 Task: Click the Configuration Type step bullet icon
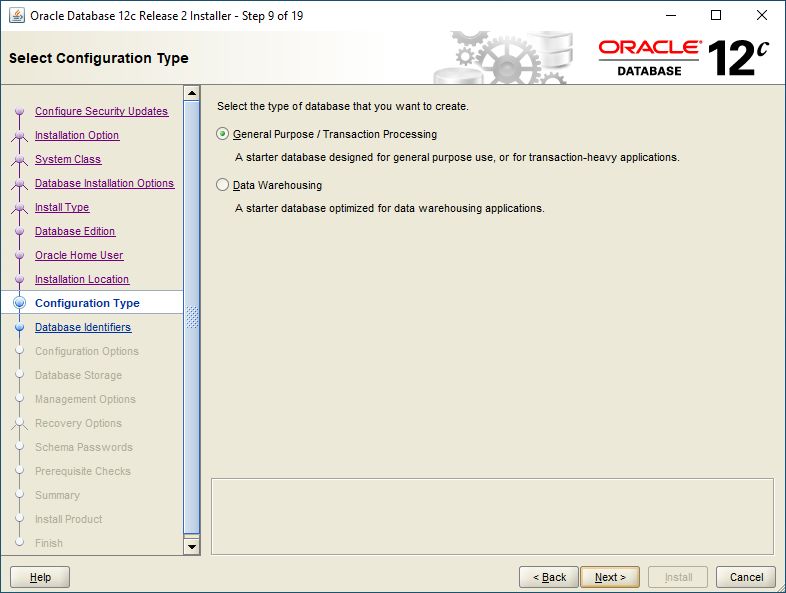pyautogui.click(x=20, y=303)
